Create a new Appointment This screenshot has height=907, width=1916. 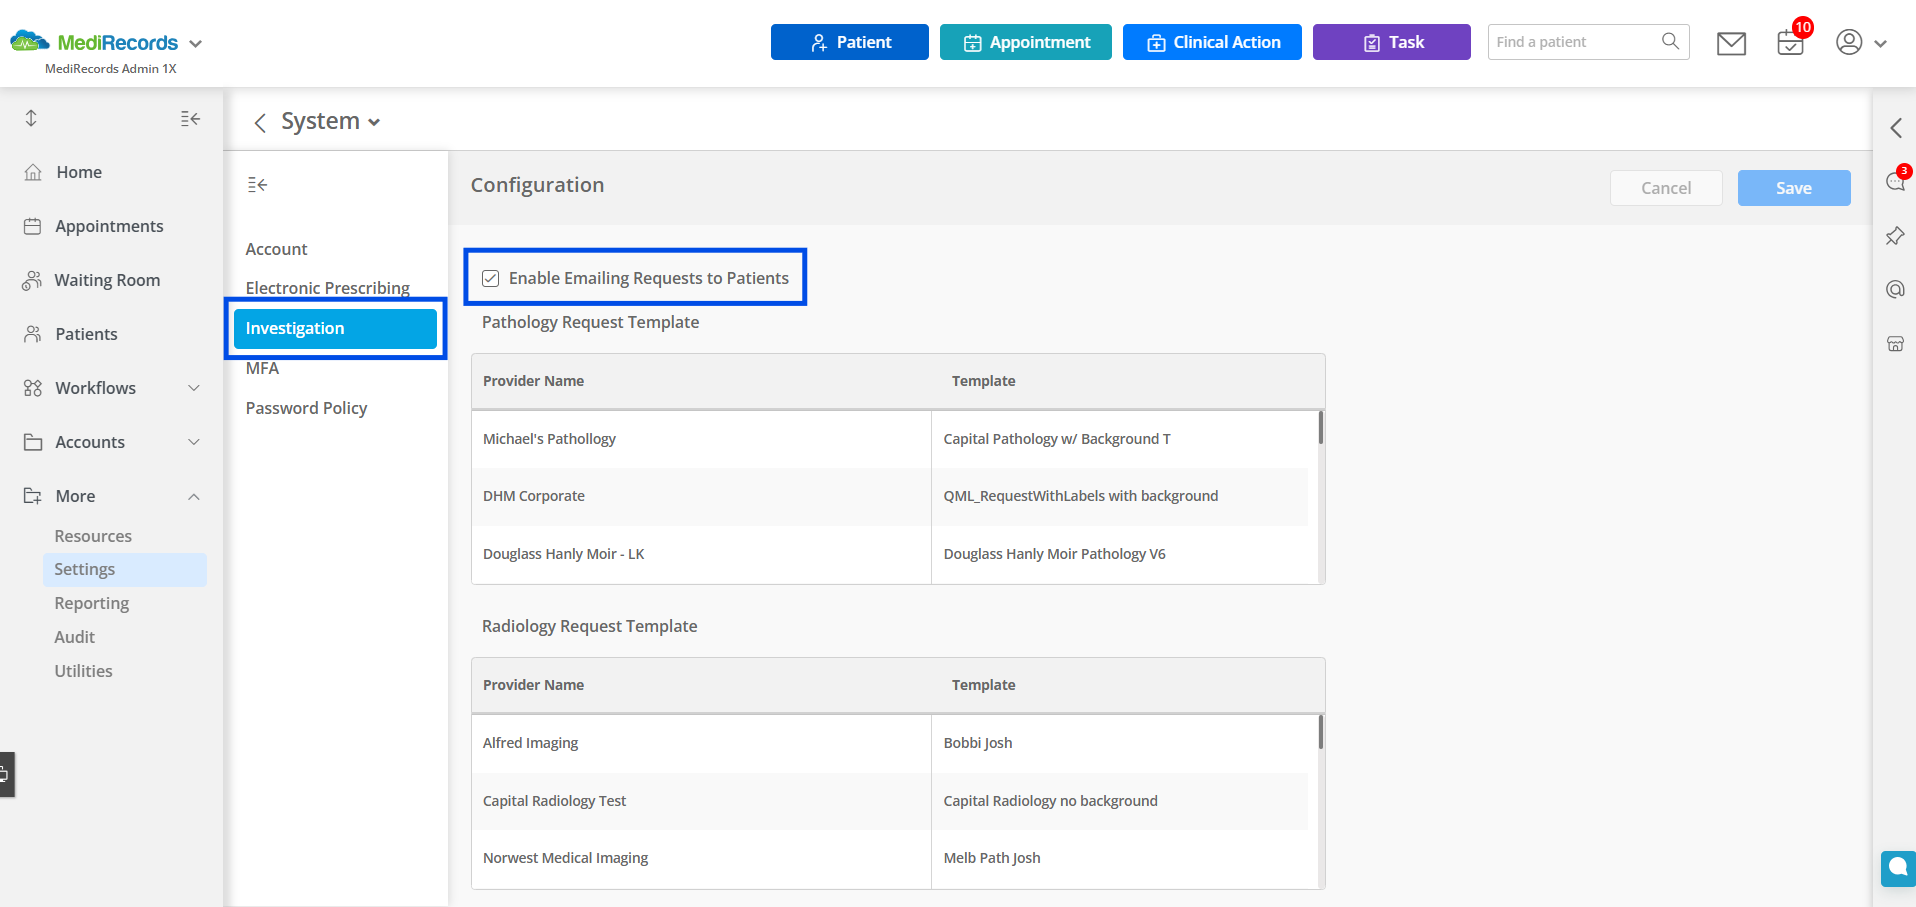1025,42
